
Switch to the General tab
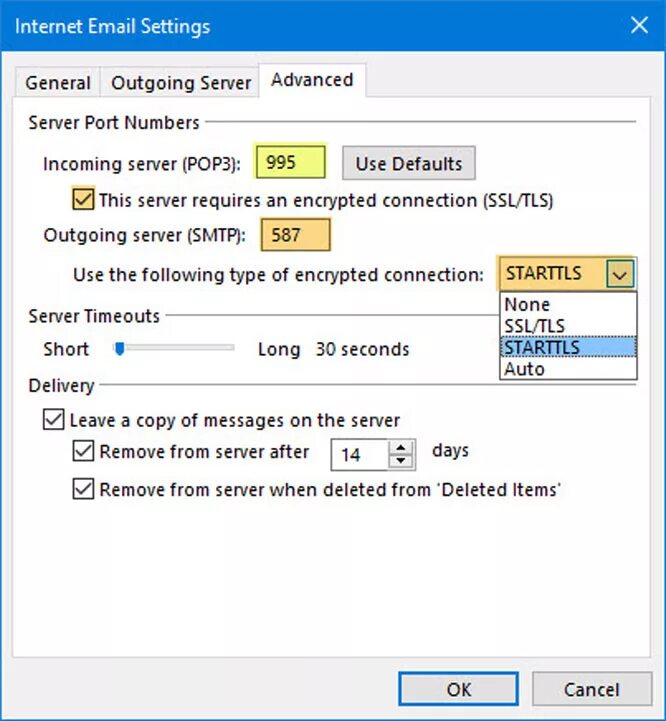point(57,83)
